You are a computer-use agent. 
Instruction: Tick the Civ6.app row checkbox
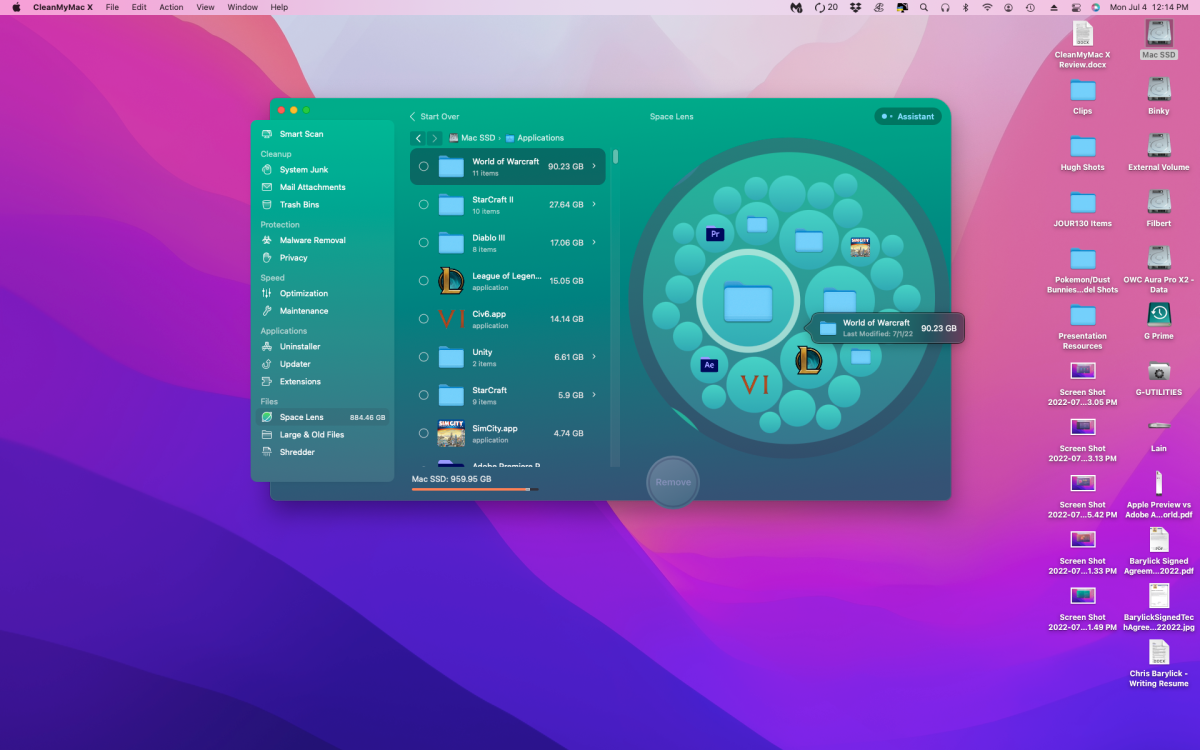[x=423, y=319]
